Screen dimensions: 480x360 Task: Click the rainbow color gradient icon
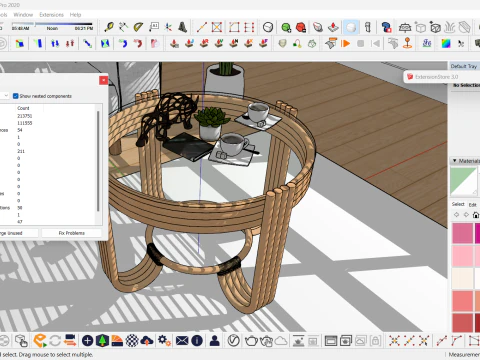pyautogui.click(x=446, y=43)
